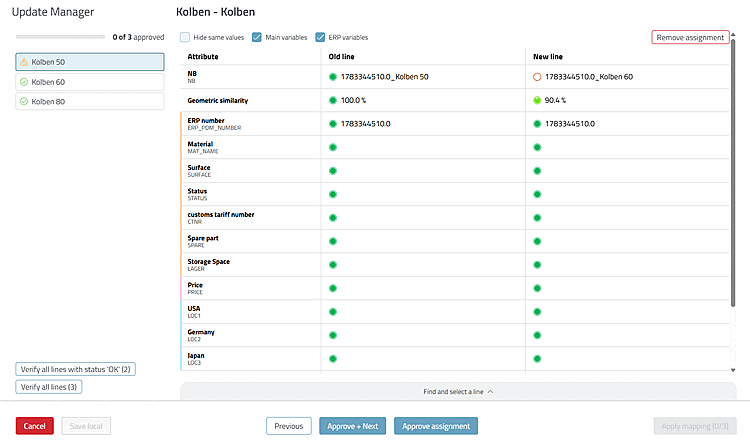Click red hollow circle in NB new line
750x441 pixels.
[x=537, y=77]
